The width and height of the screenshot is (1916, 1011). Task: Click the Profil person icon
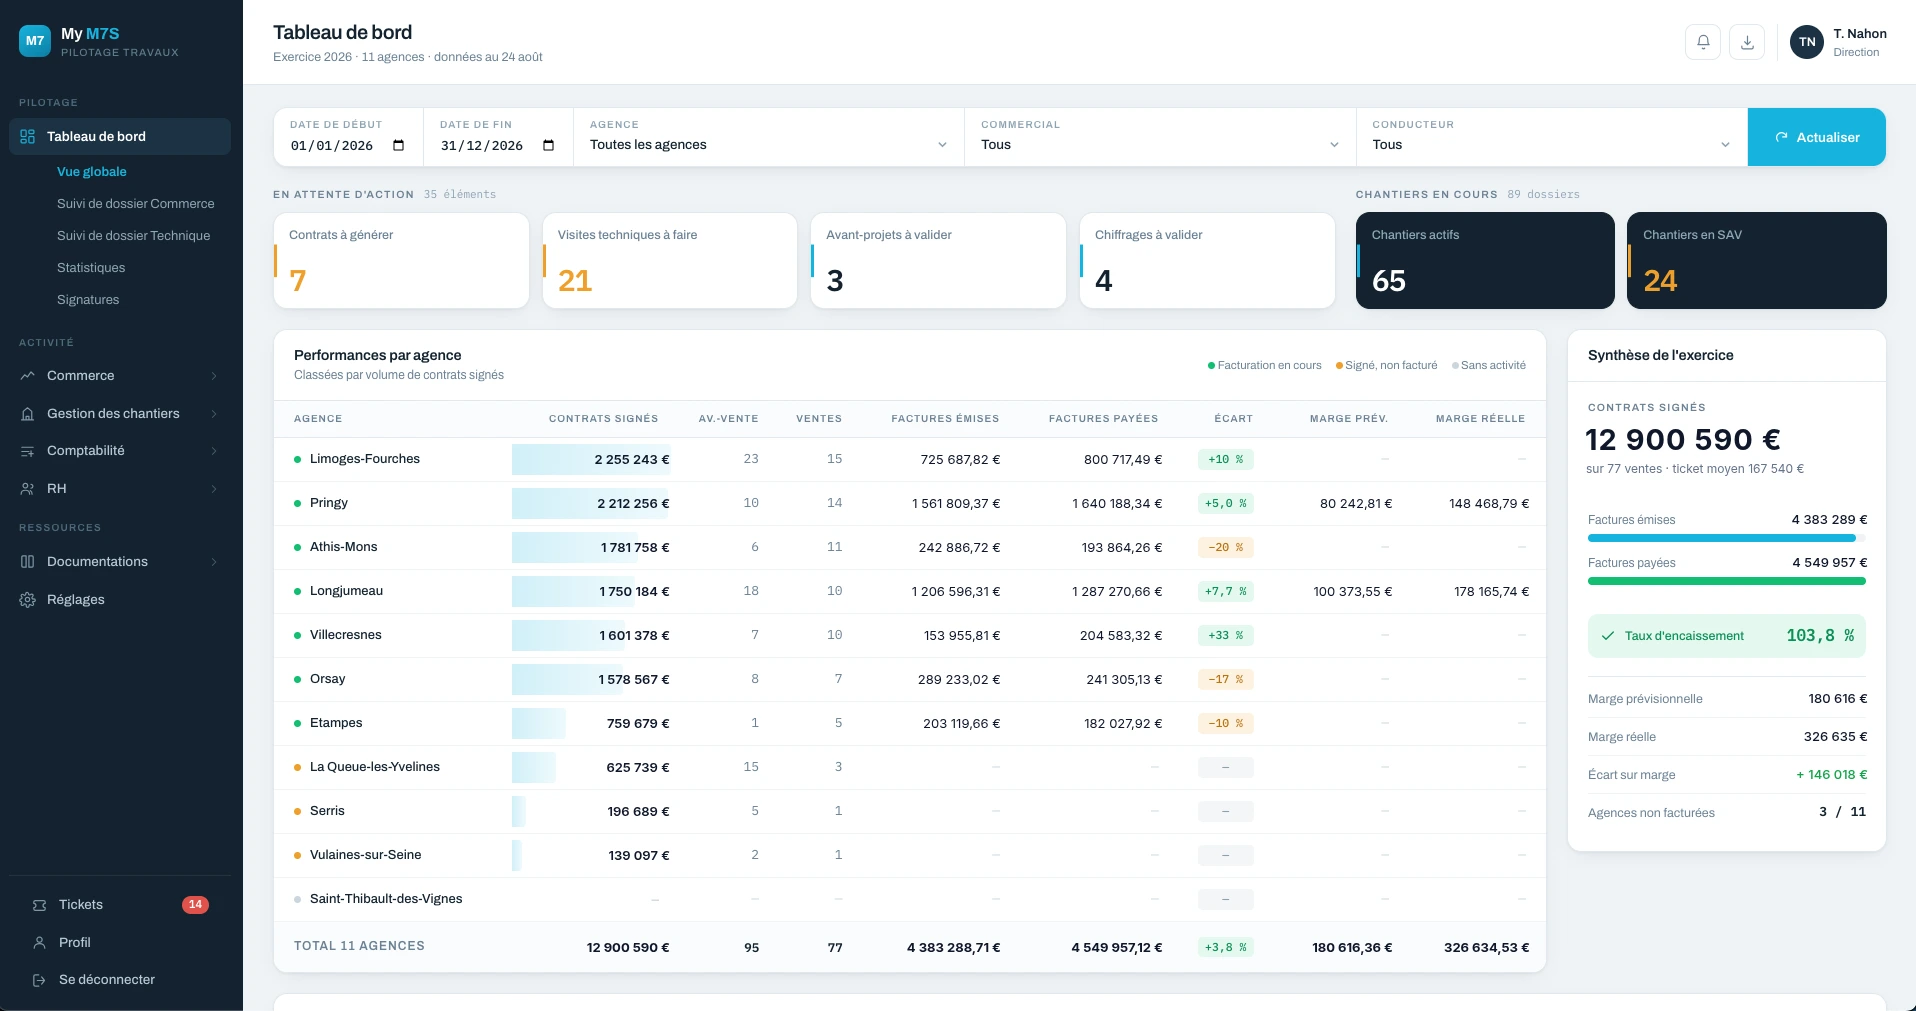click(40, 943)
